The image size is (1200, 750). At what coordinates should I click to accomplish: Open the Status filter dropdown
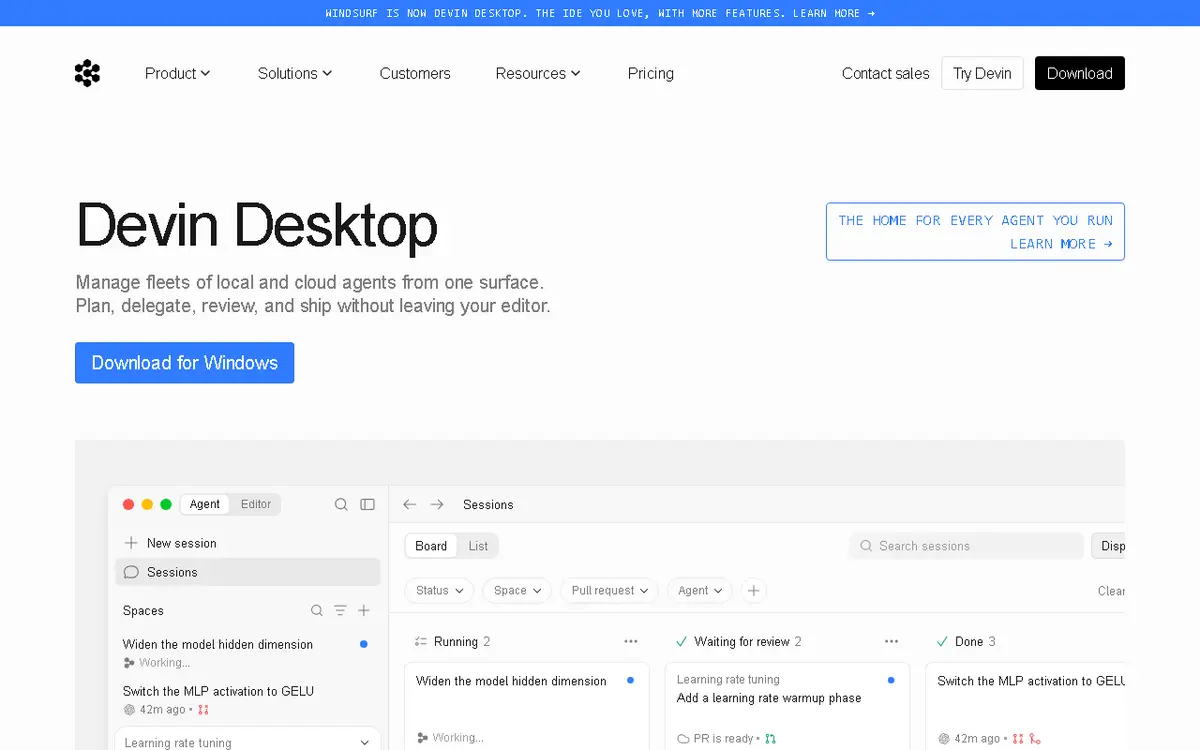coord(439,591)
